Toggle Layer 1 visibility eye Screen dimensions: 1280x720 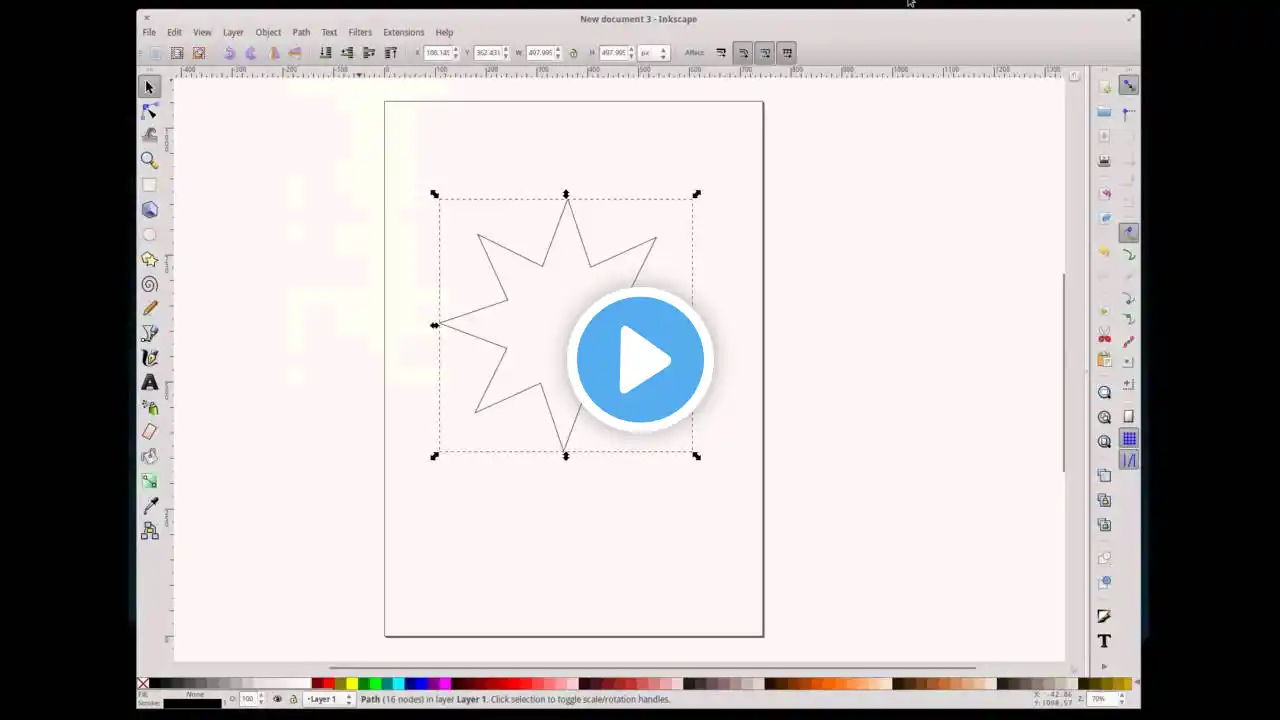pos(277,699)
